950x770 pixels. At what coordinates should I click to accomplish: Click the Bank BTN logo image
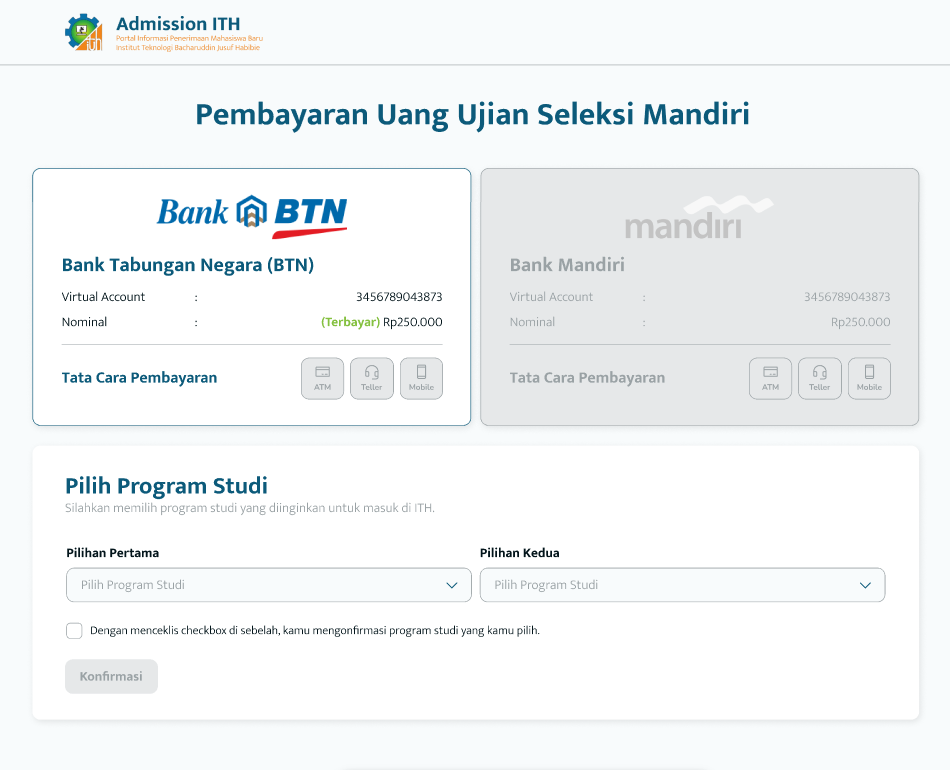[252, 217]
